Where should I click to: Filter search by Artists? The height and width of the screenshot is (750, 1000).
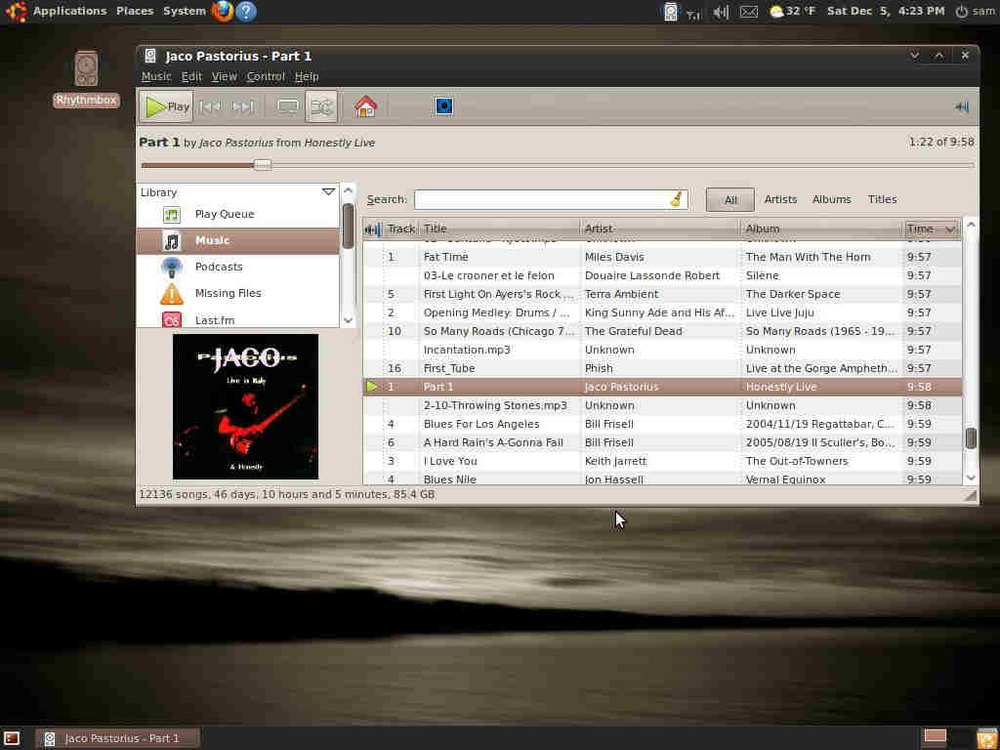(x=780, y=200)
